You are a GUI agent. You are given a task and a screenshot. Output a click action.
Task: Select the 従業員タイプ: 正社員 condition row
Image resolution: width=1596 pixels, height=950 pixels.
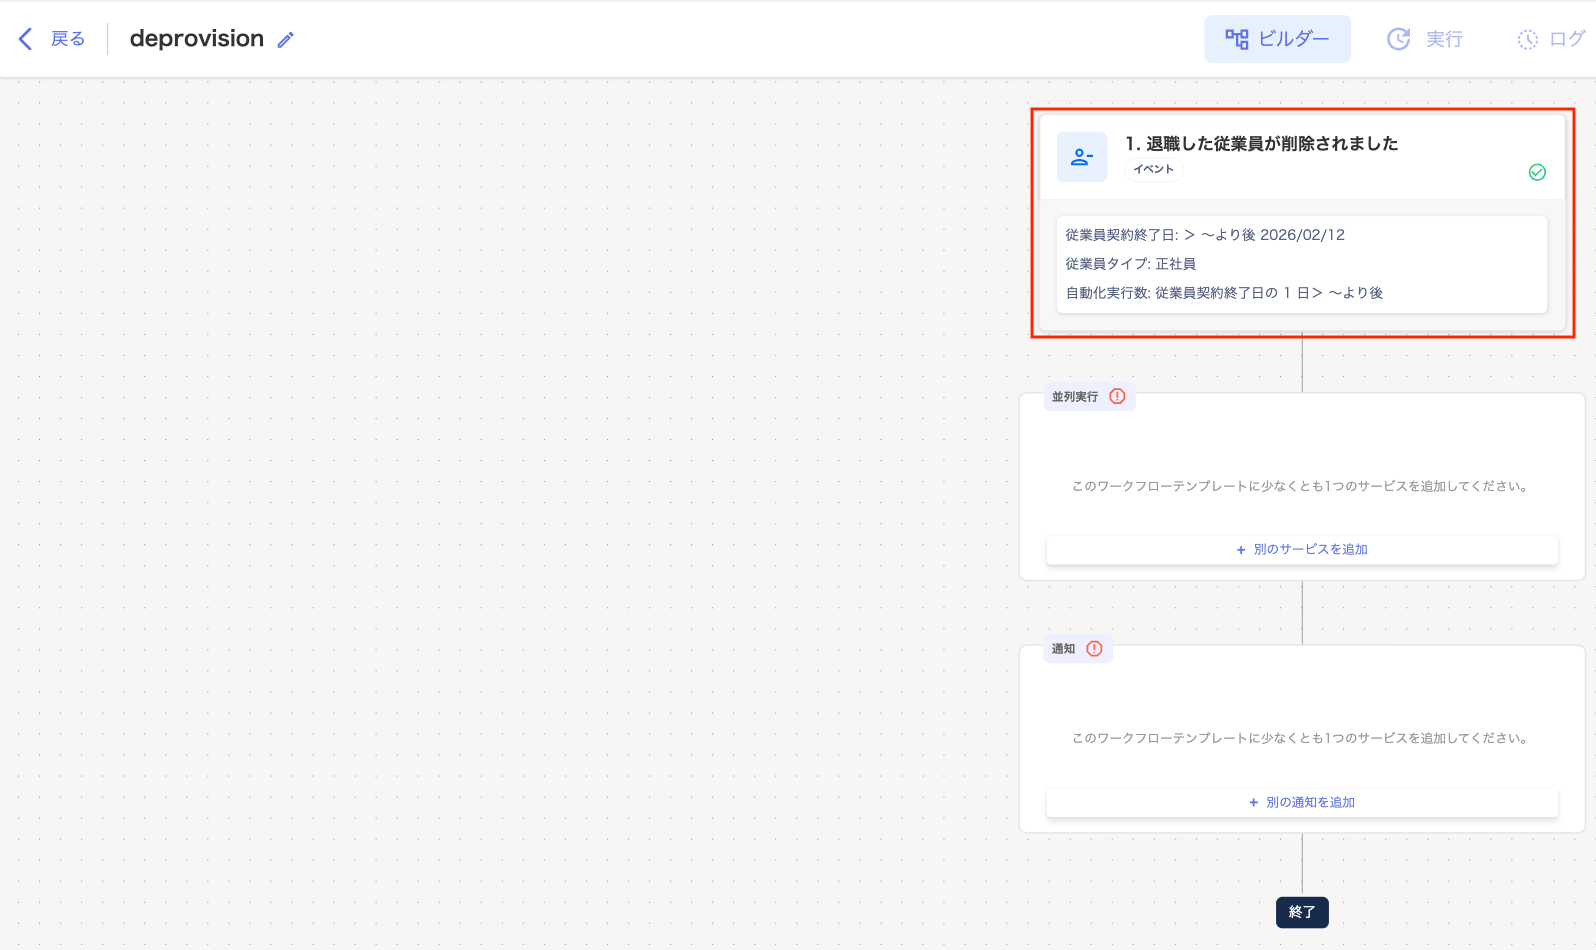[x=1130, y=264]
